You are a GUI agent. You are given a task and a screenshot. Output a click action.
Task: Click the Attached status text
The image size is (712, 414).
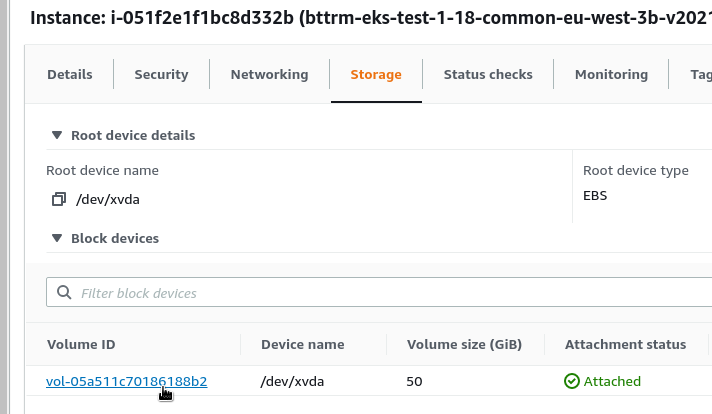[x=612, y=381]
